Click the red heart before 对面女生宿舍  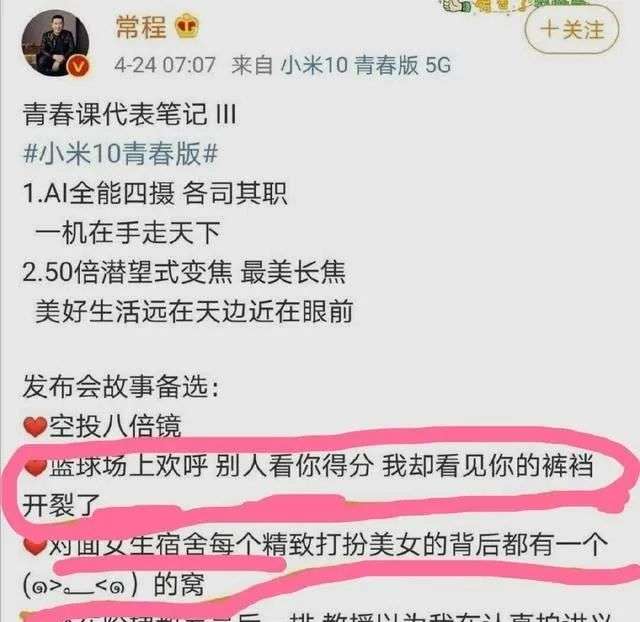(x=35, y=546)
